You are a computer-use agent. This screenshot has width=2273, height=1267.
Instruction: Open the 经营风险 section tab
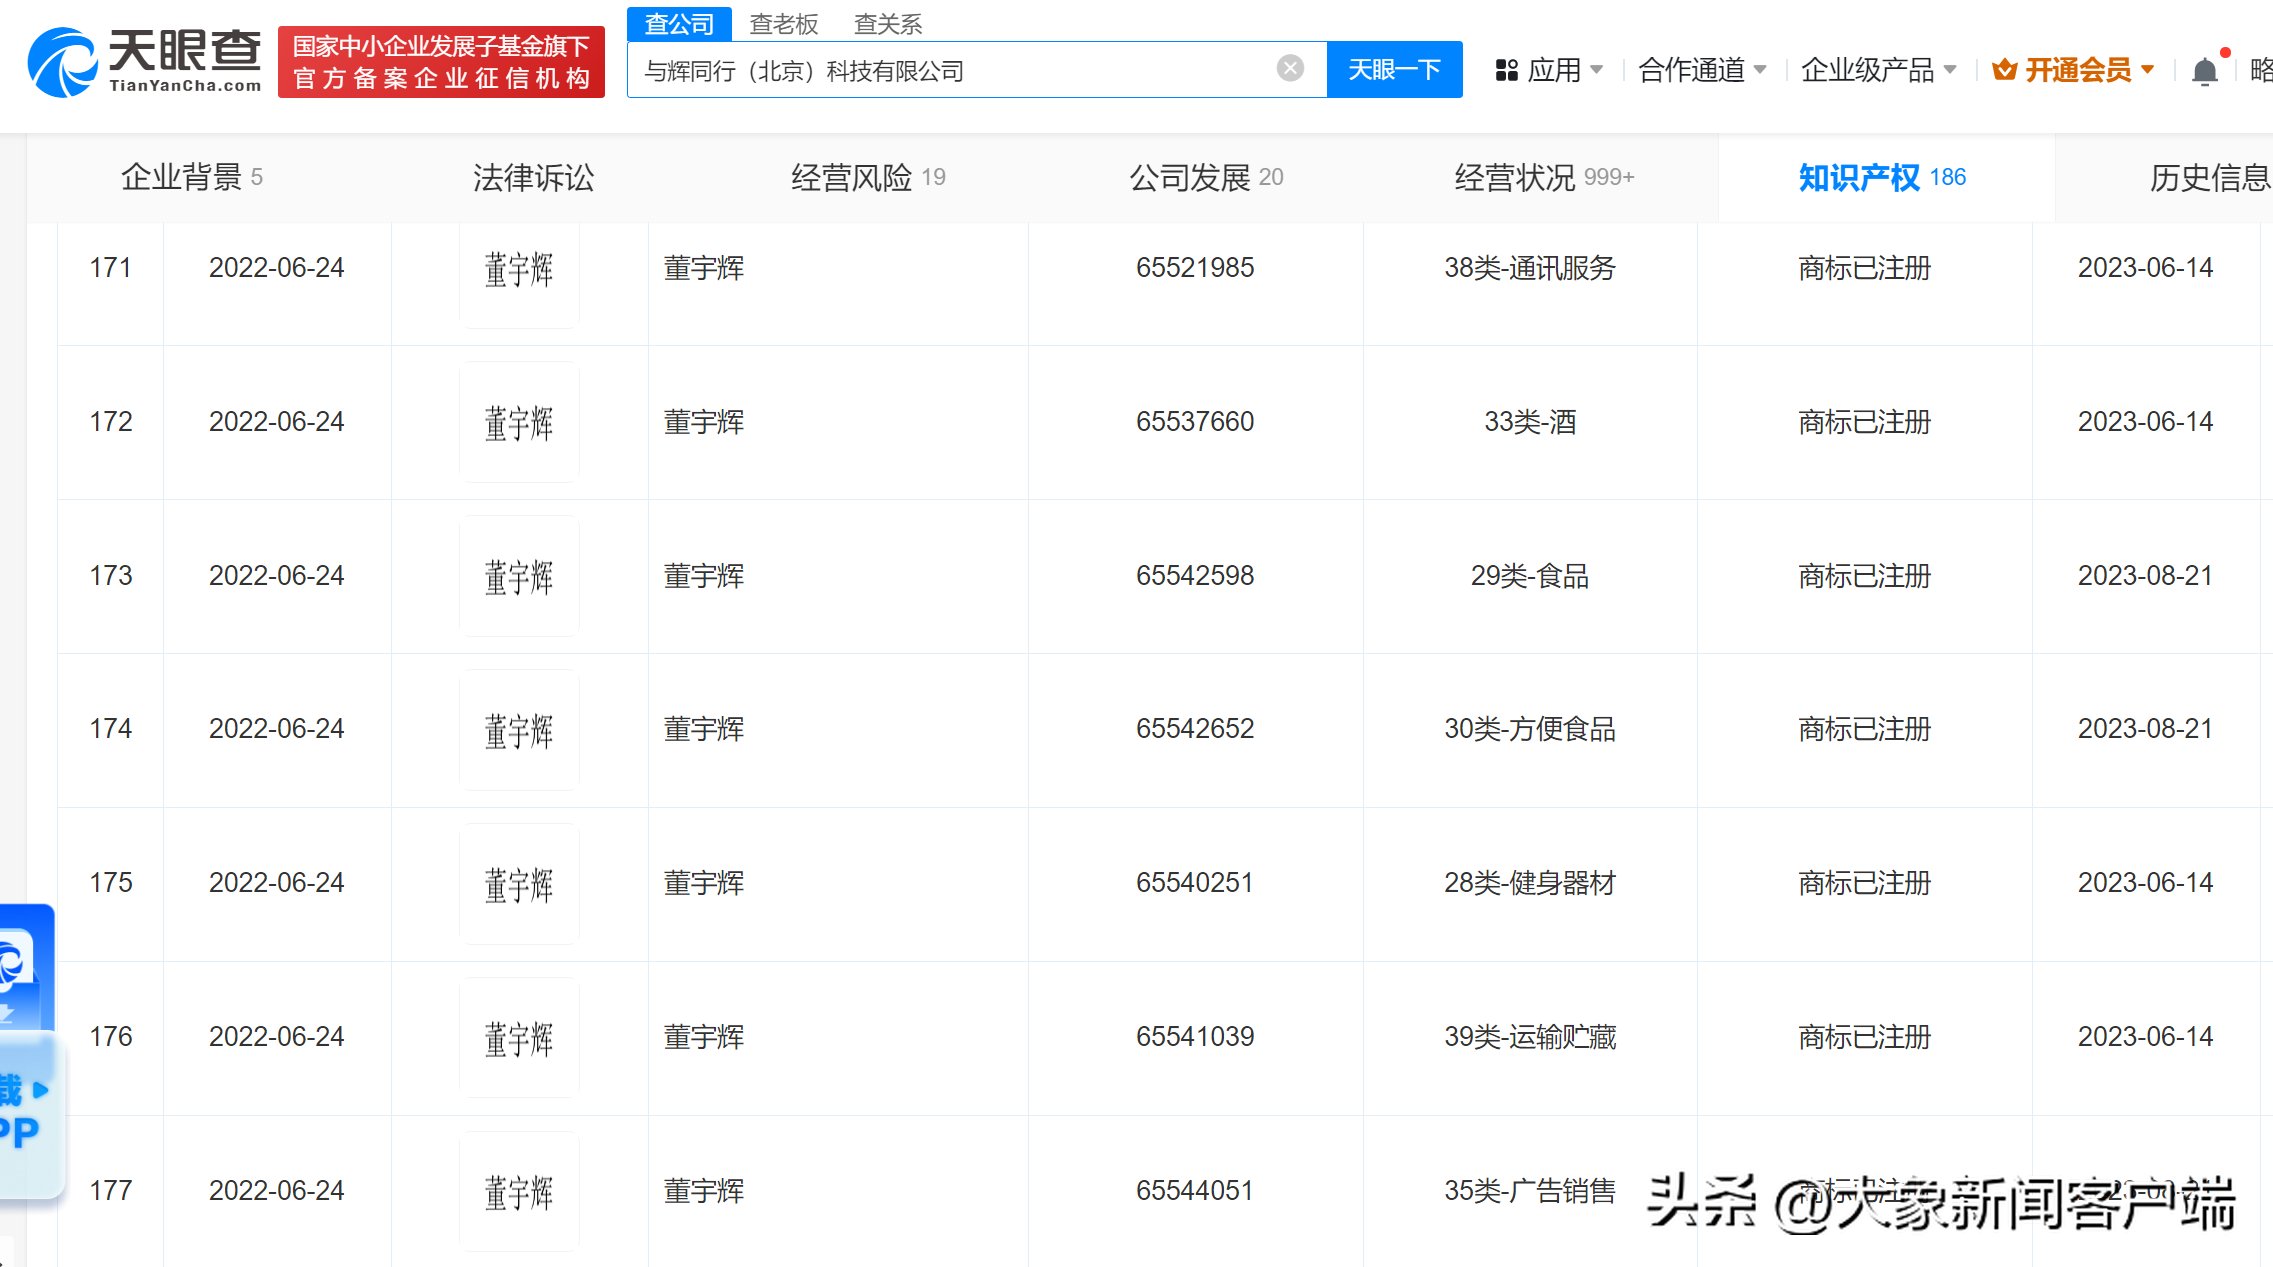(868, 177)
